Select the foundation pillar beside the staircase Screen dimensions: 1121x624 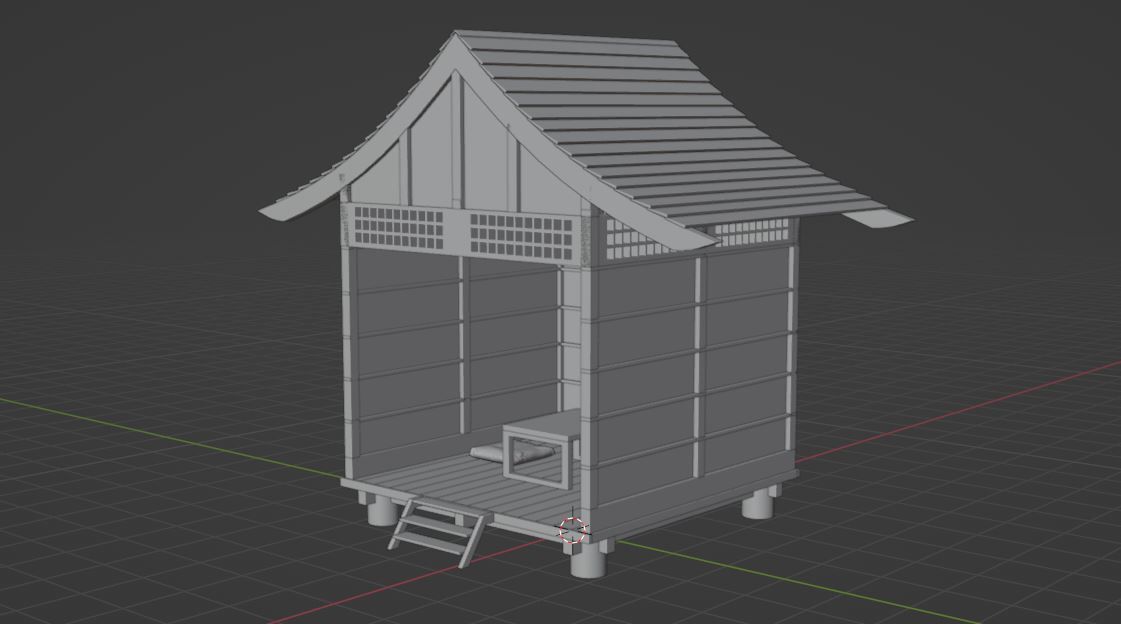tap(382, 509)
